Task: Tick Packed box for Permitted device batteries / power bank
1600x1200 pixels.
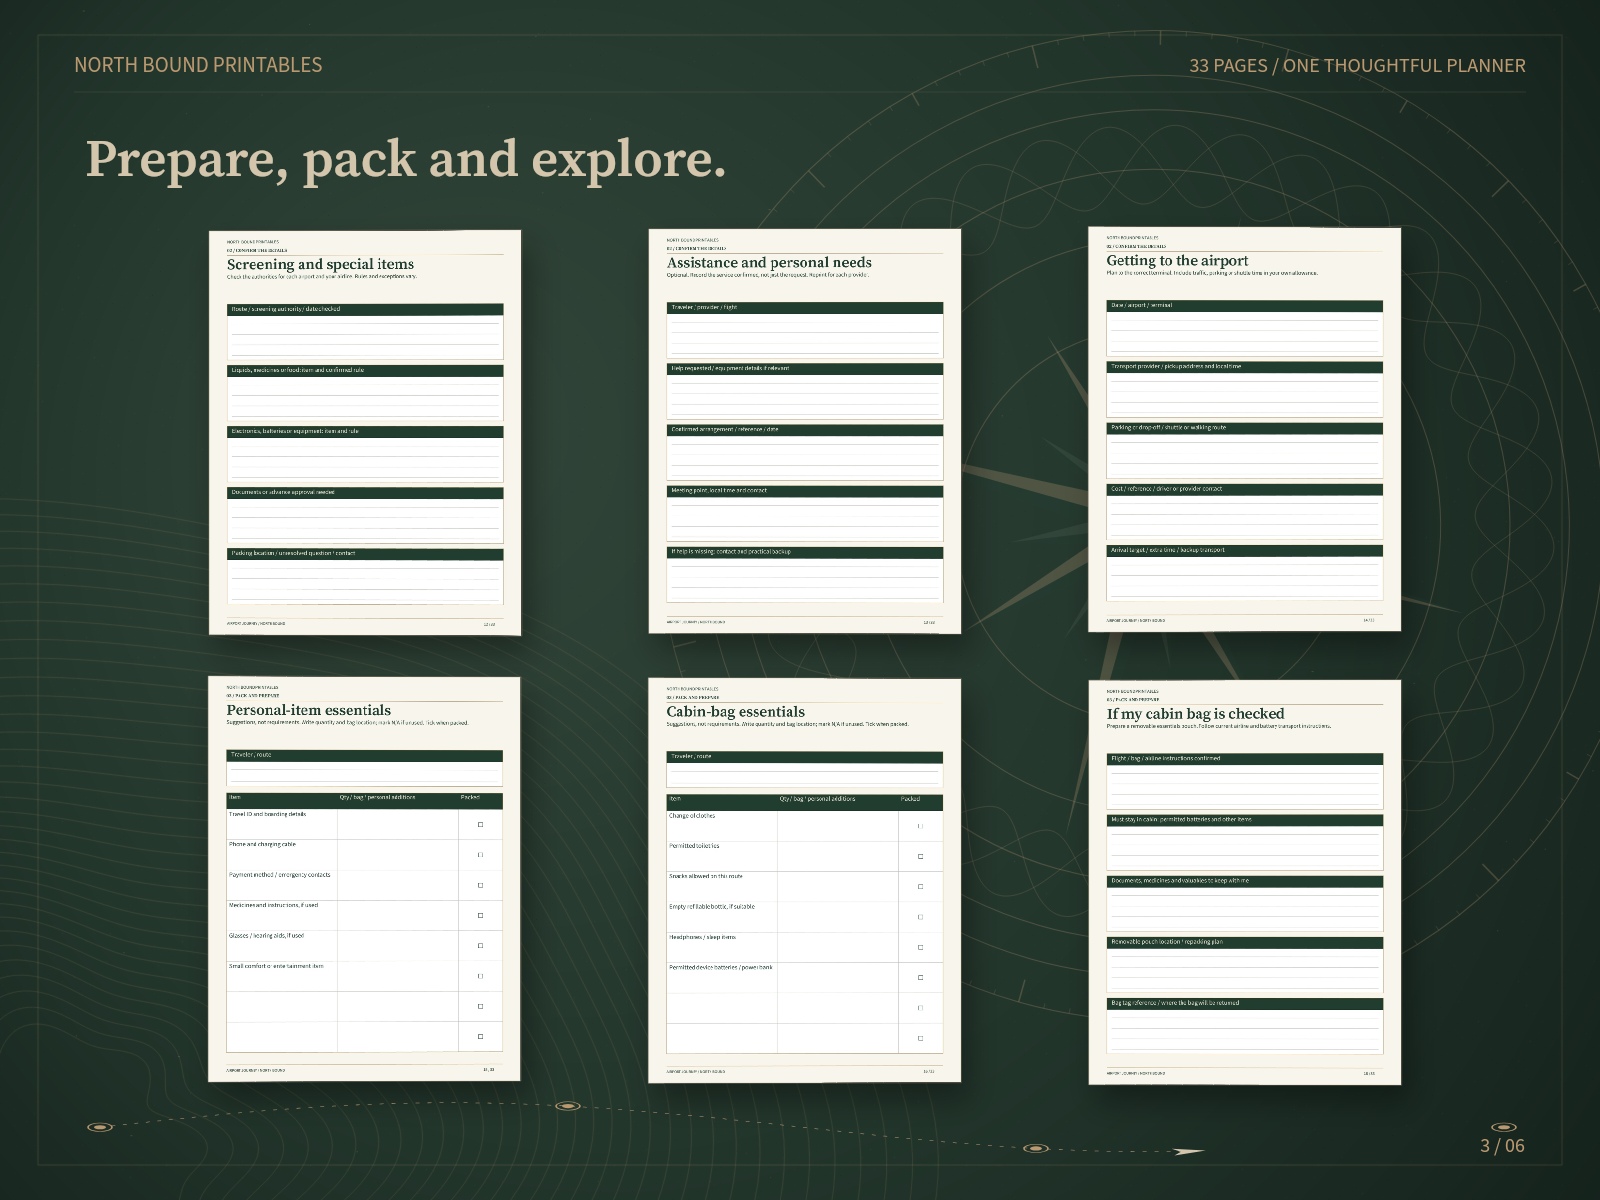Action: click(x=920, y=978)
